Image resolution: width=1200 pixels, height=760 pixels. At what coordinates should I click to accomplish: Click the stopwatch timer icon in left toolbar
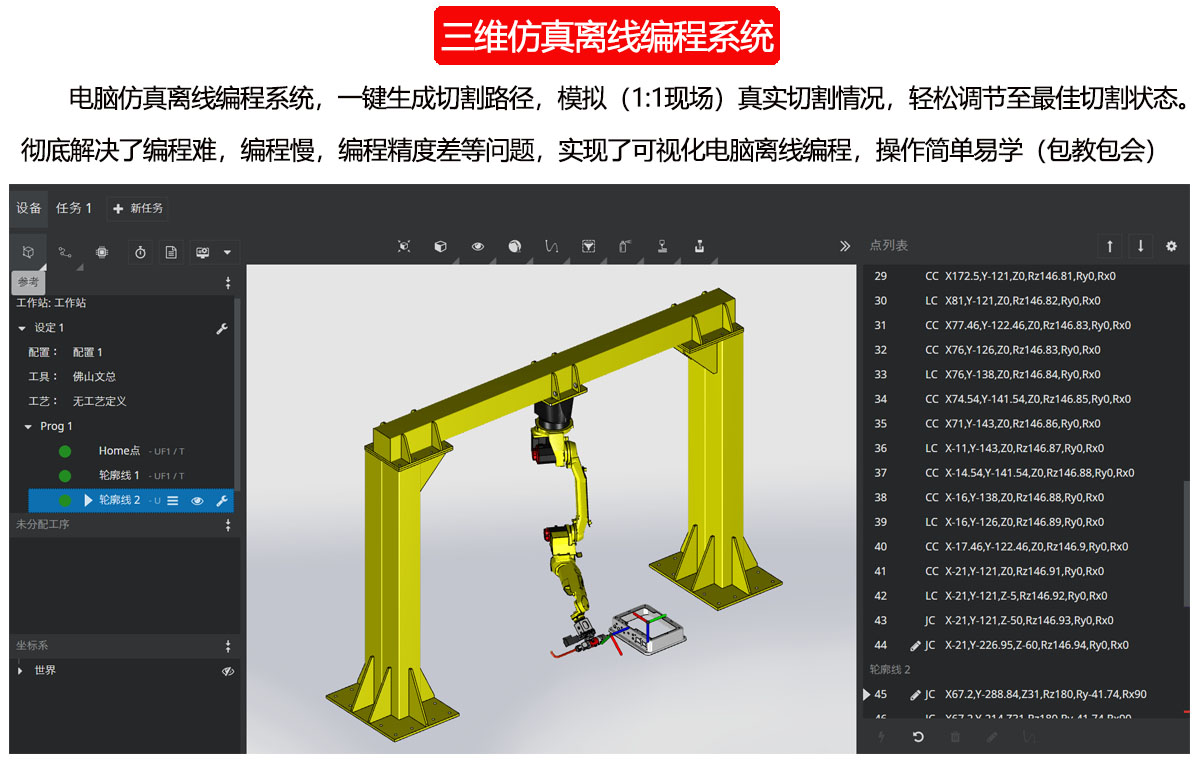point(140,252)
